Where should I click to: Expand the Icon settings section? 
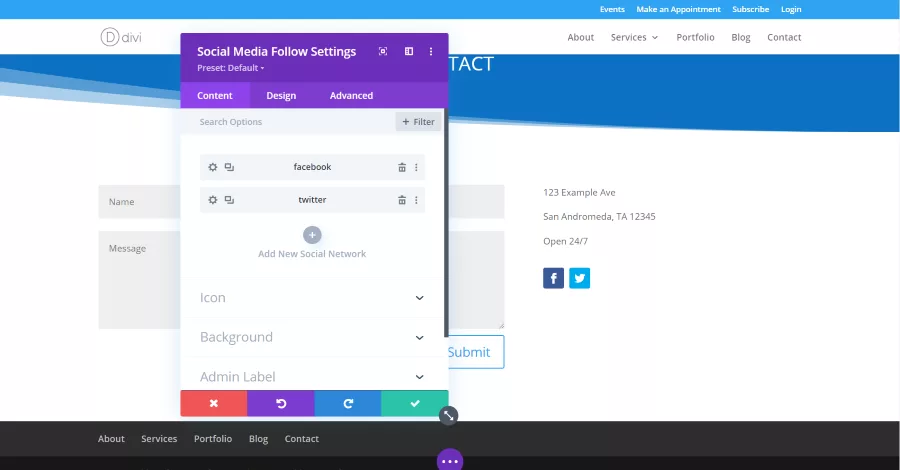pyautogui.click(x=312, y=298)
